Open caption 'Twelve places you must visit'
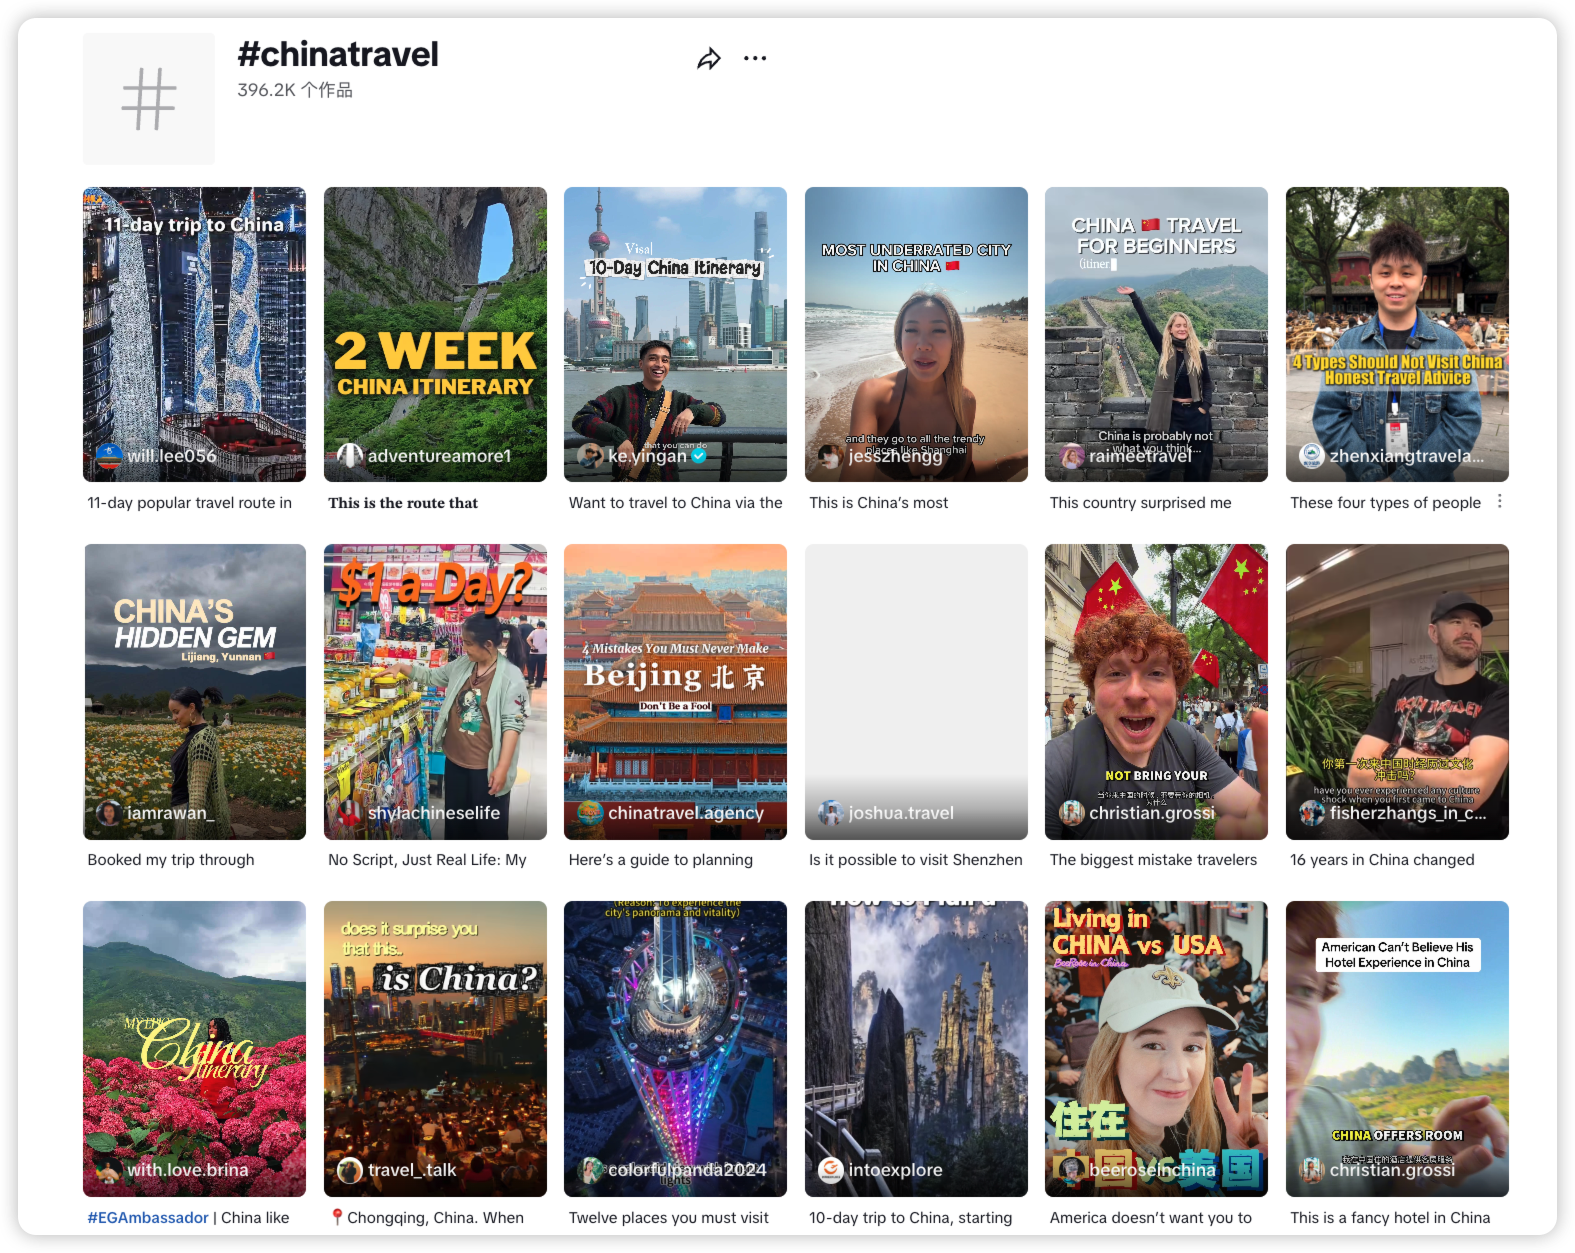Screen dimensions: 1575x1253 (x=669, y=1217)
